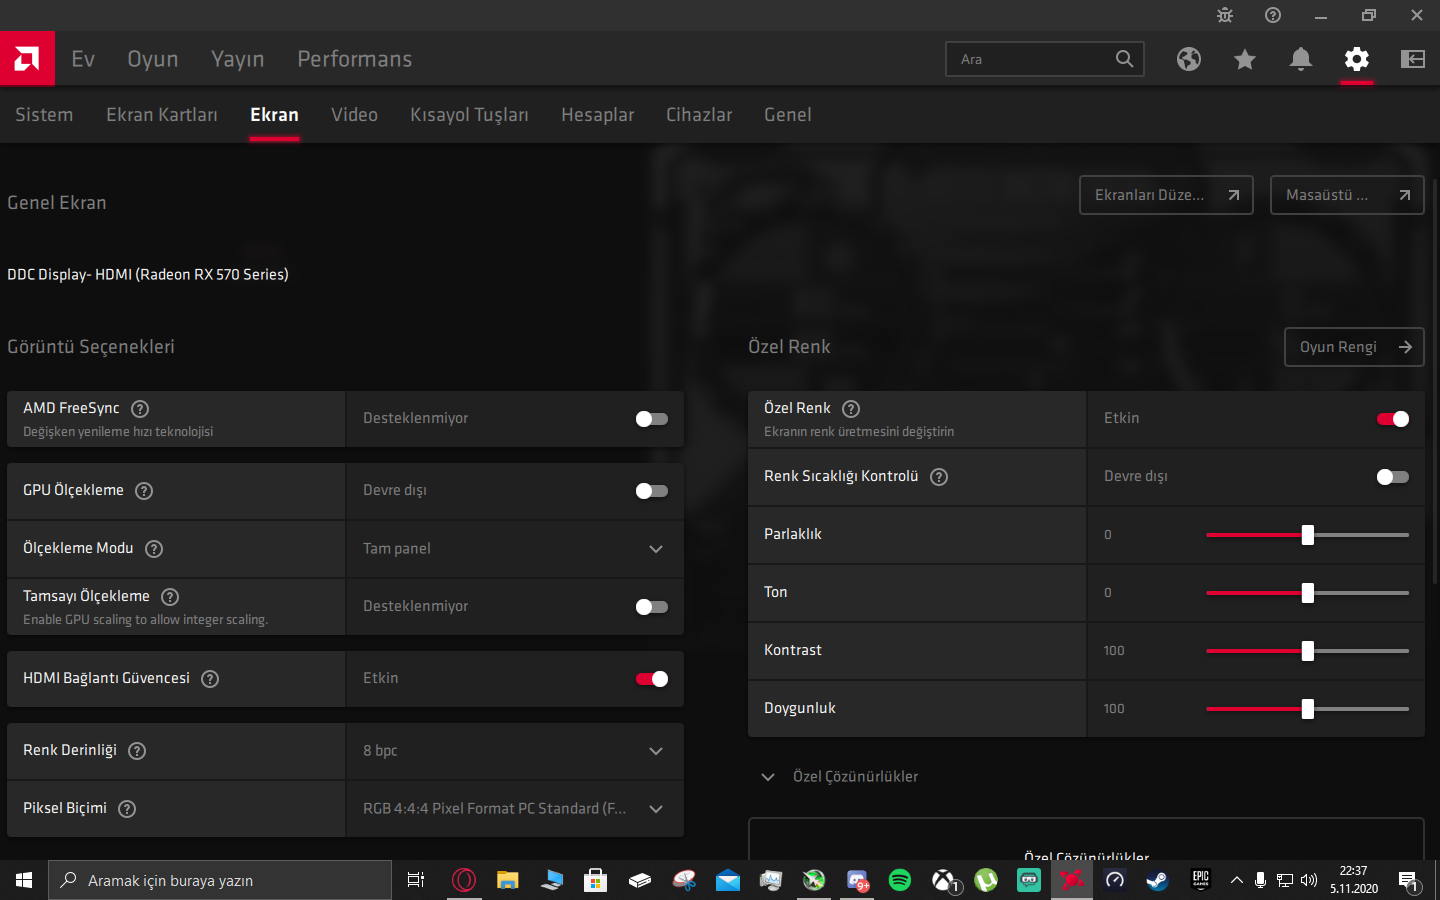Viewport: 1440px width, 900px height.
Task: Open Windows Start menu
Action: point(24,880)
